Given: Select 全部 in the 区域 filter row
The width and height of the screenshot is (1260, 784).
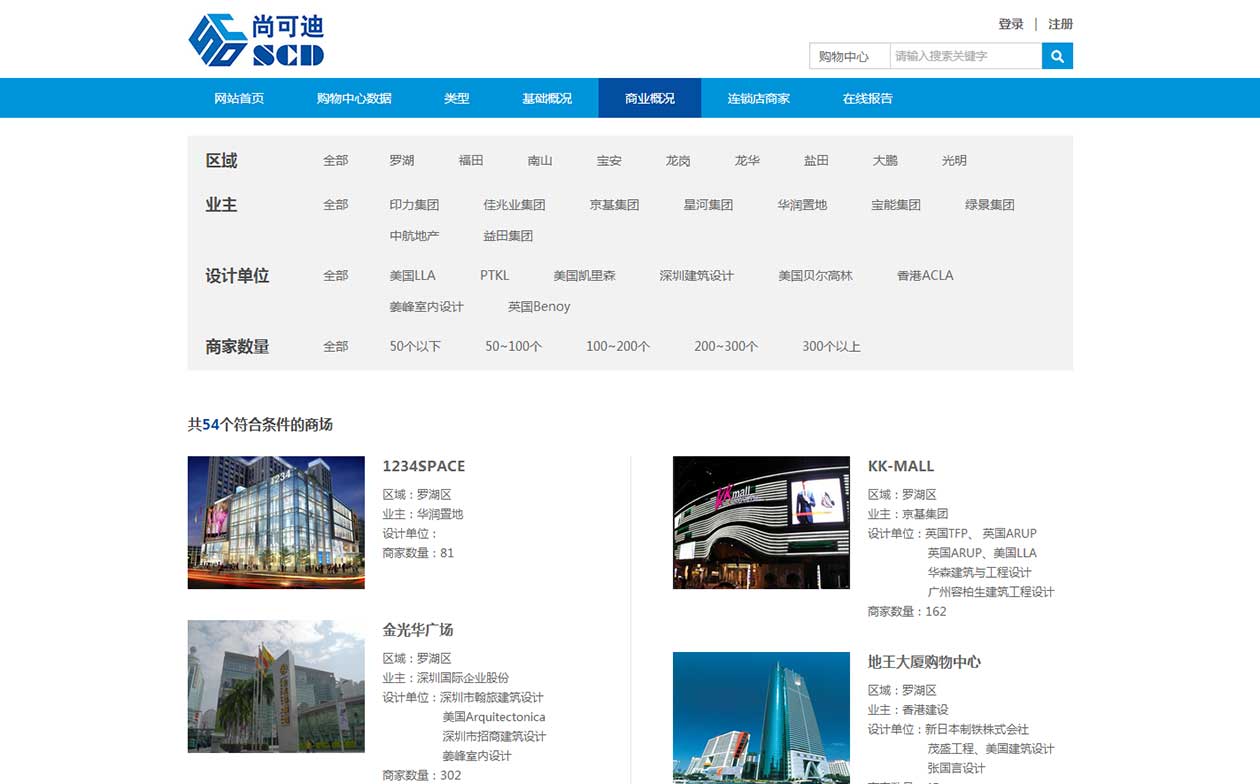Looking at the screenshot, I should coord(336,160).
